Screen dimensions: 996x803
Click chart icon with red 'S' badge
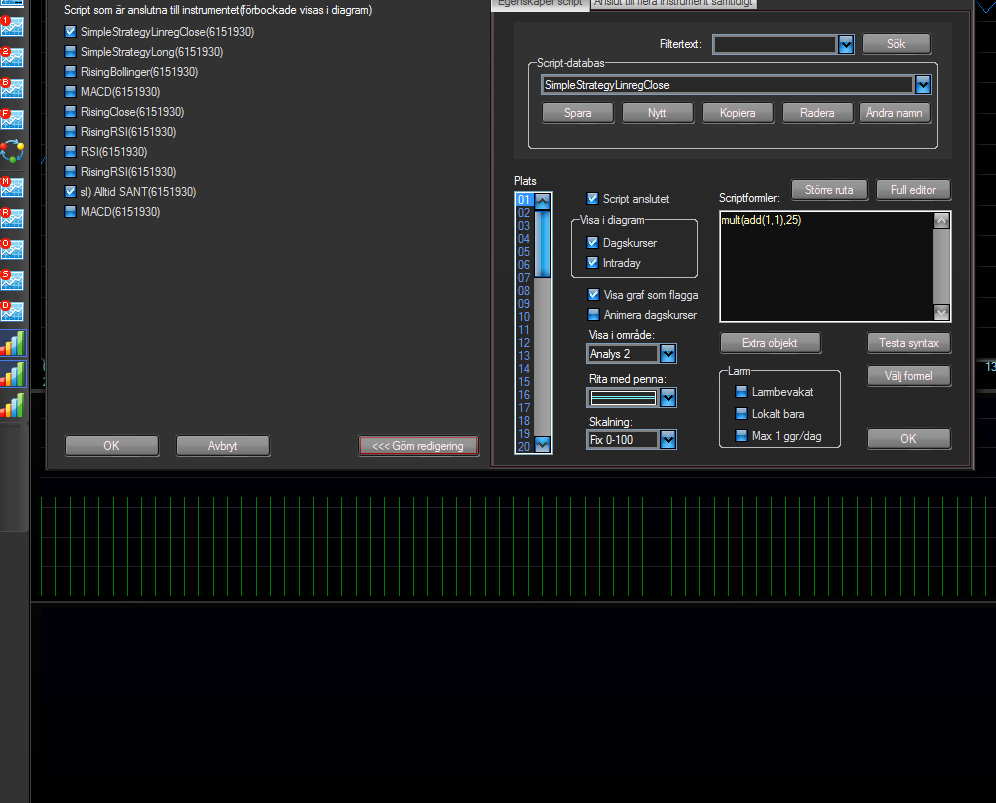pyautogui.click(x=12, y=280)
